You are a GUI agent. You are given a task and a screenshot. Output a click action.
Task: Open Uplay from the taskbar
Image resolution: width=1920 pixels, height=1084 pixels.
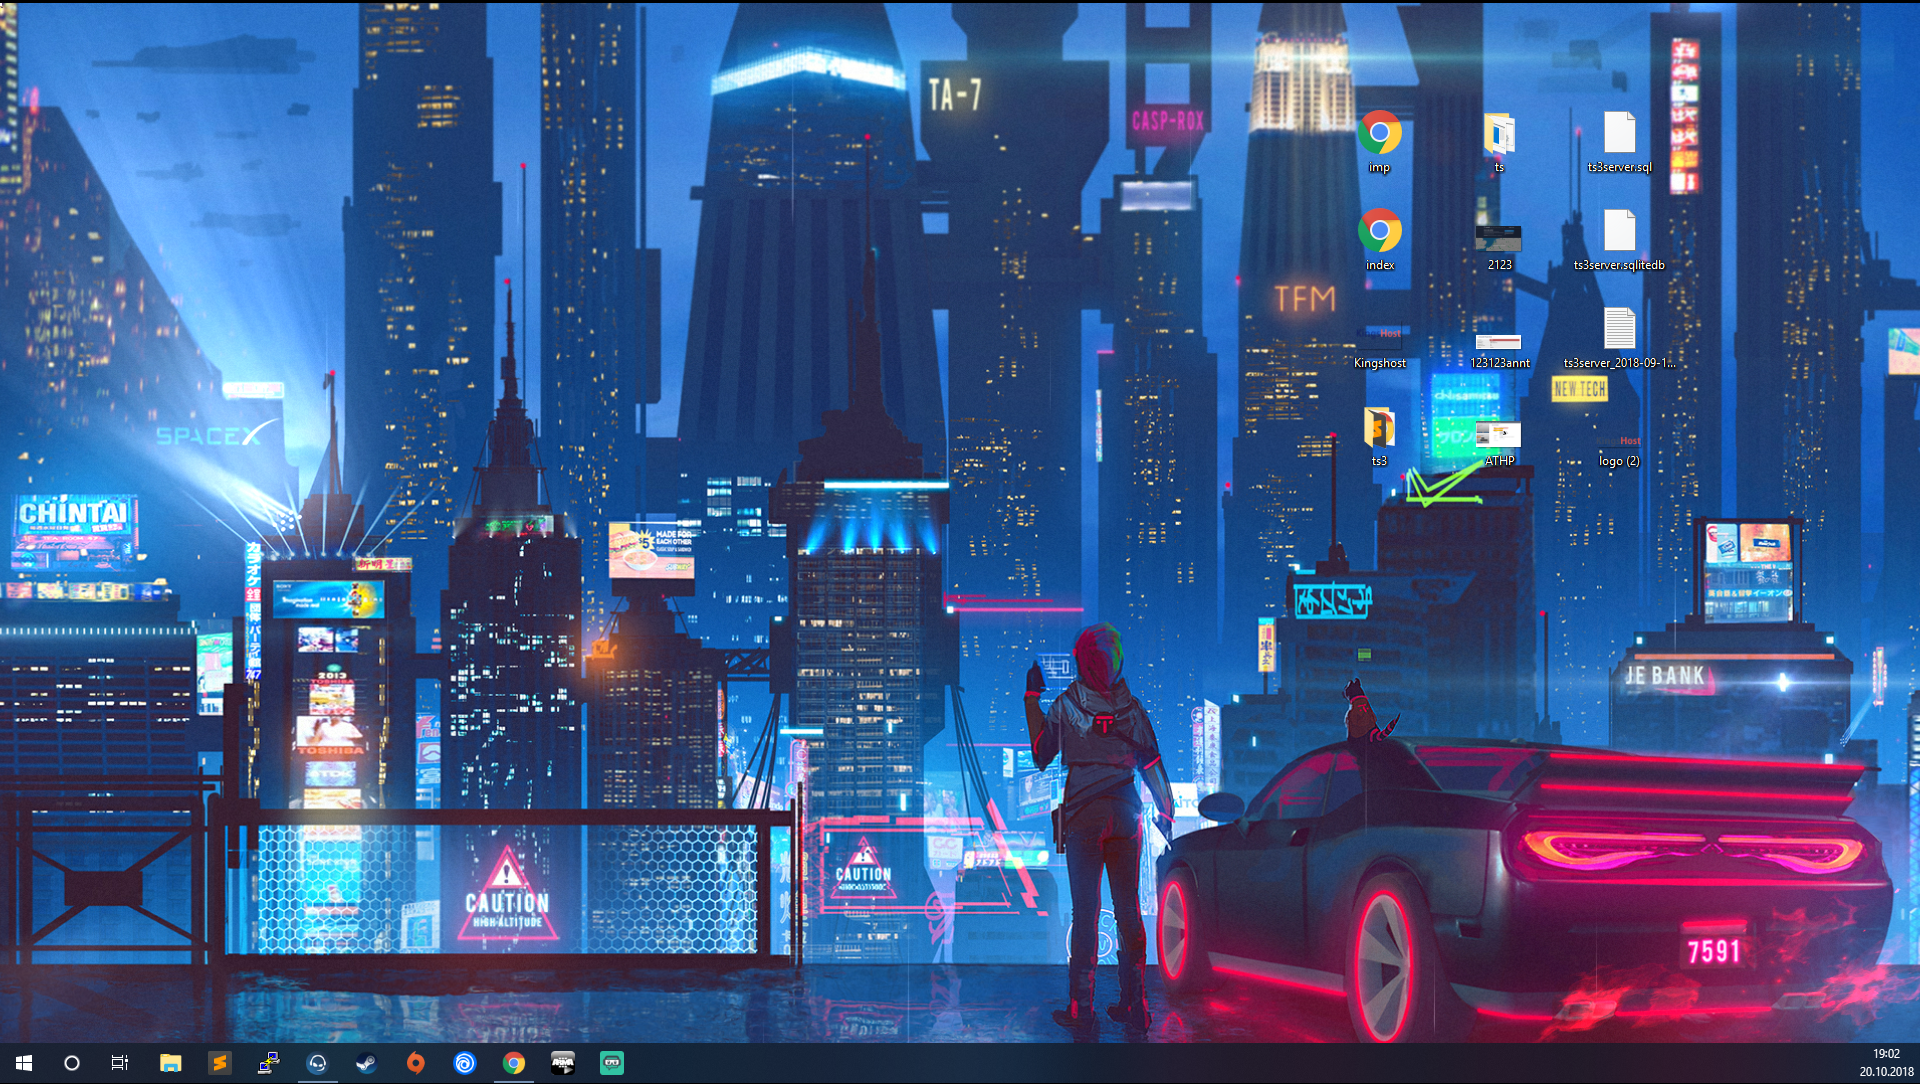pyautogui.click(x=464, y=1063)
